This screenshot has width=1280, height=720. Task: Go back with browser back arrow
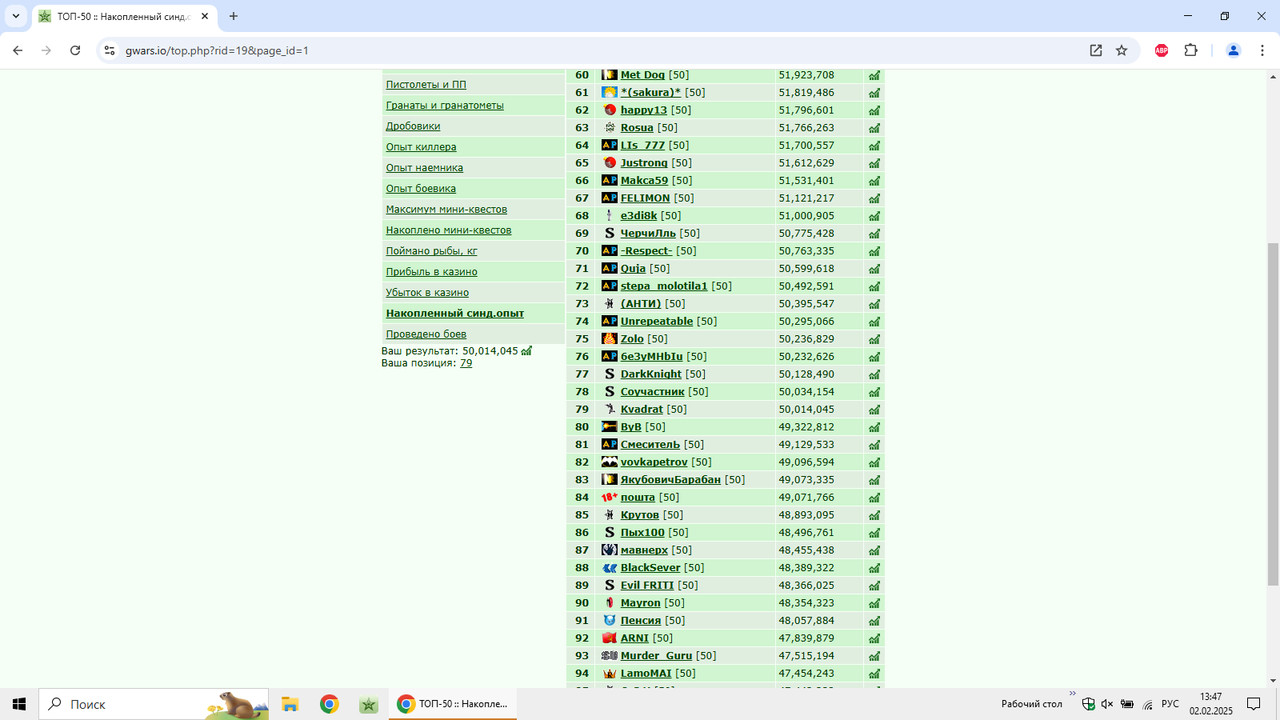coord(18,50)
